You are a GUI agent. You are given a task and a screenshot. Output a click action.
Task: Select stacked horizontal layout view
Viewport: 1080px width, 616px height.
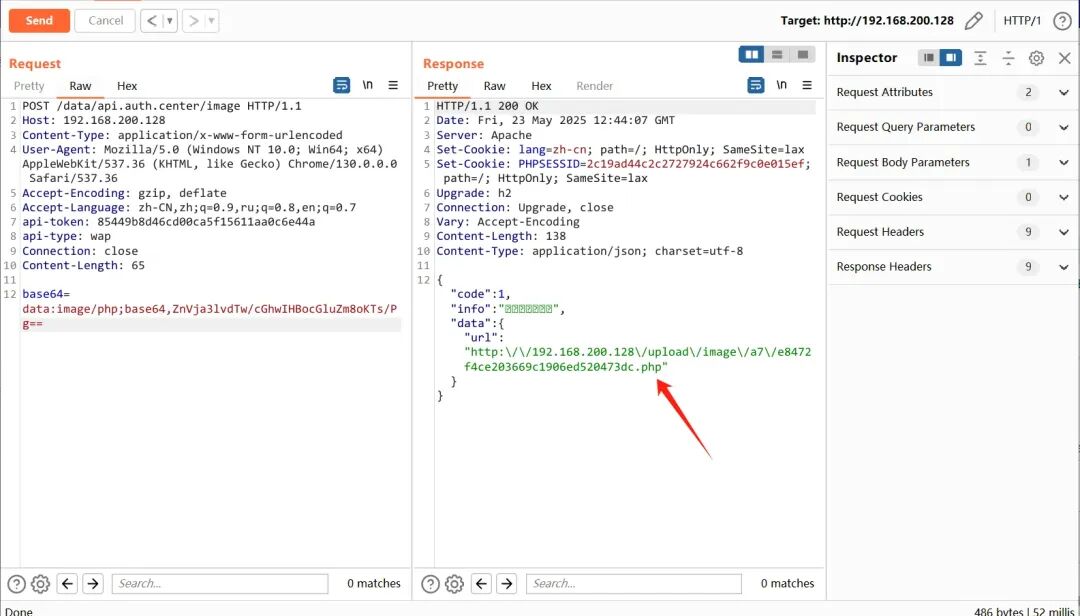coord(777,54)
